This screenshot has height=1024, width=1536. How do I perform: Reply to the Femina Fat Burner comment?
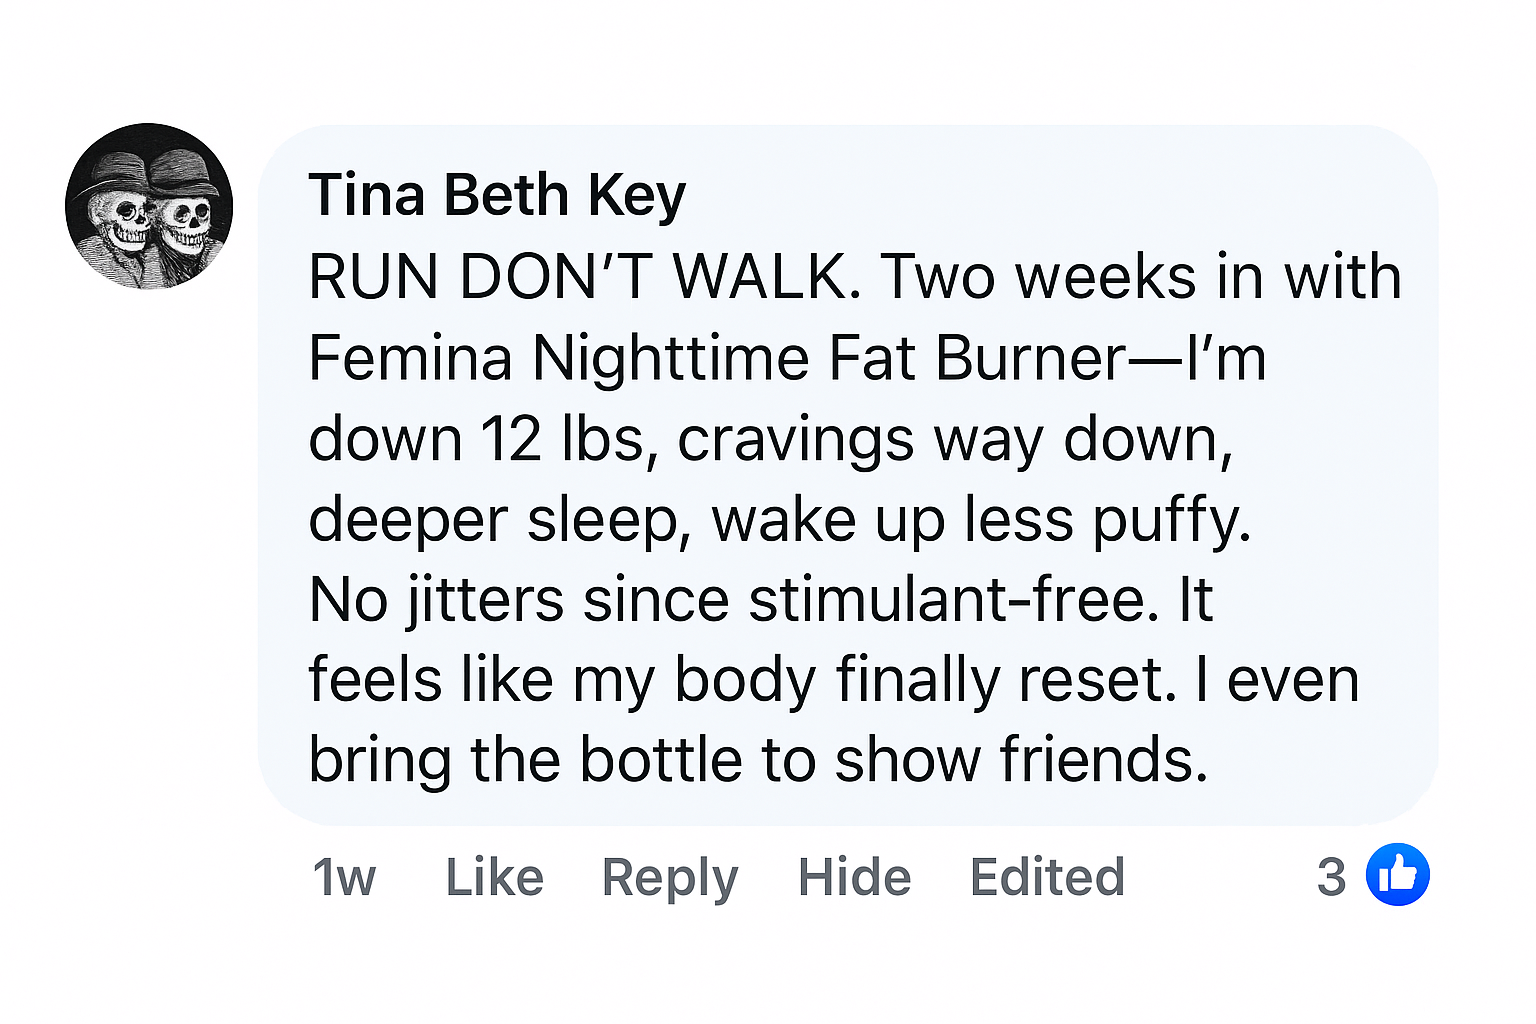669,877
